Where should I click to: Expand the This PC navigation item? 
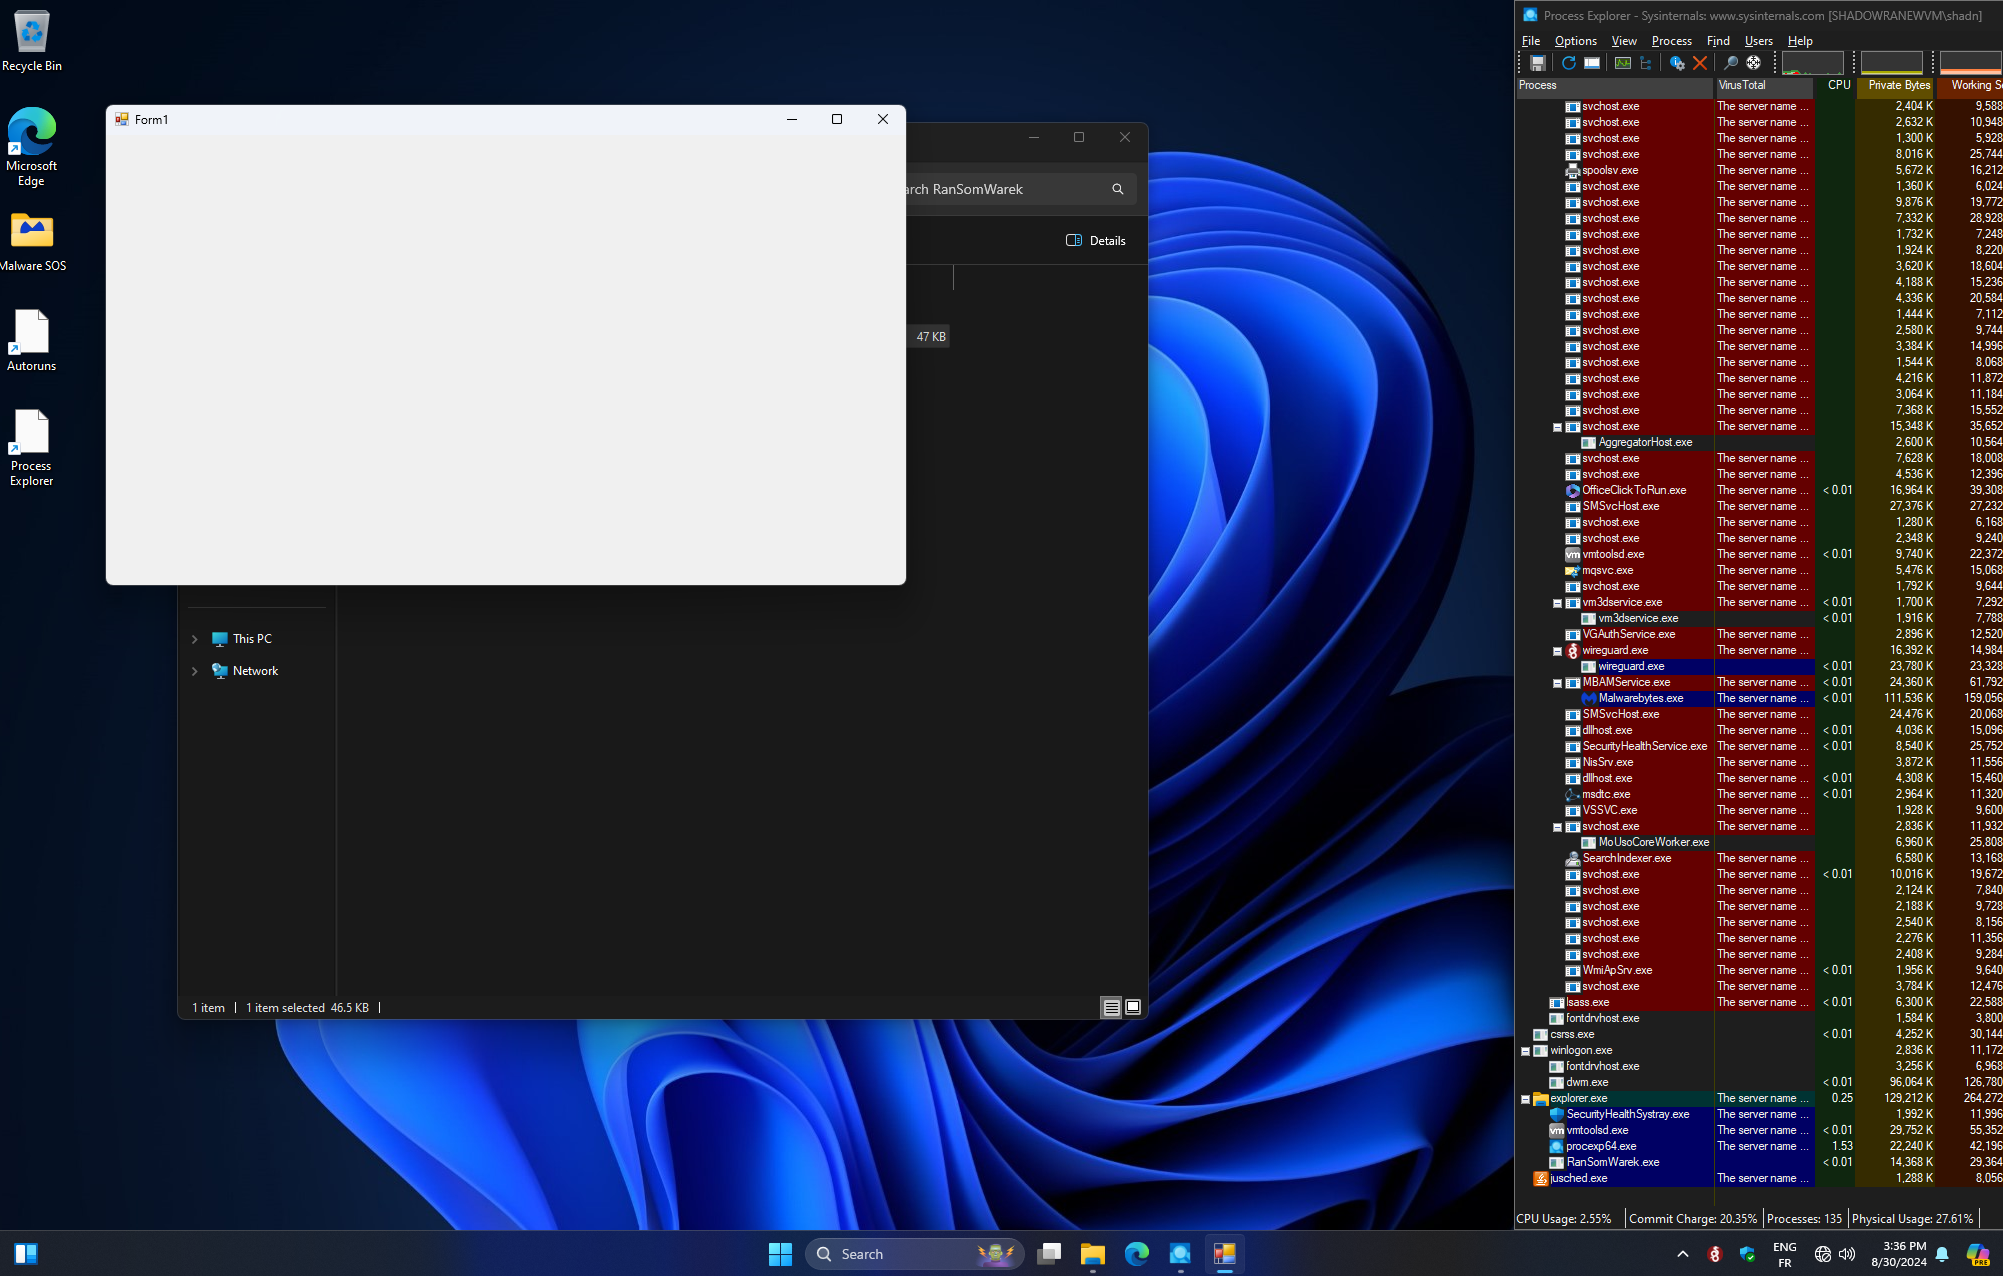click(195, 639)
